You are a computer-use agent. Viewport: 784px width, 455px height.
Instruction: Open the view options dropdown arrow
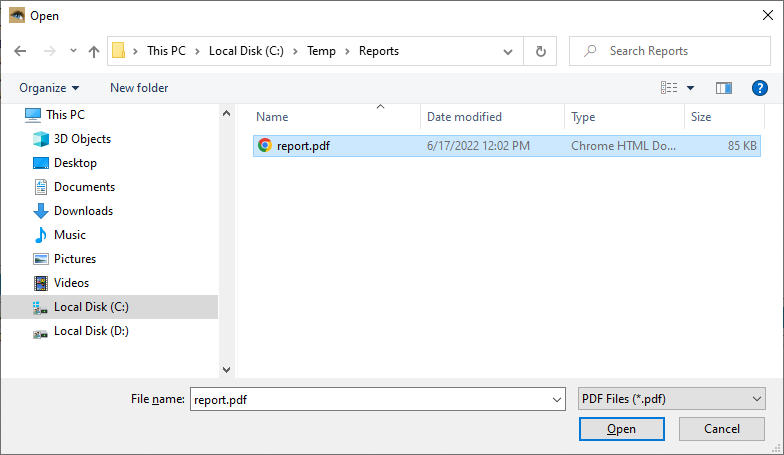[x=690, y=88]
